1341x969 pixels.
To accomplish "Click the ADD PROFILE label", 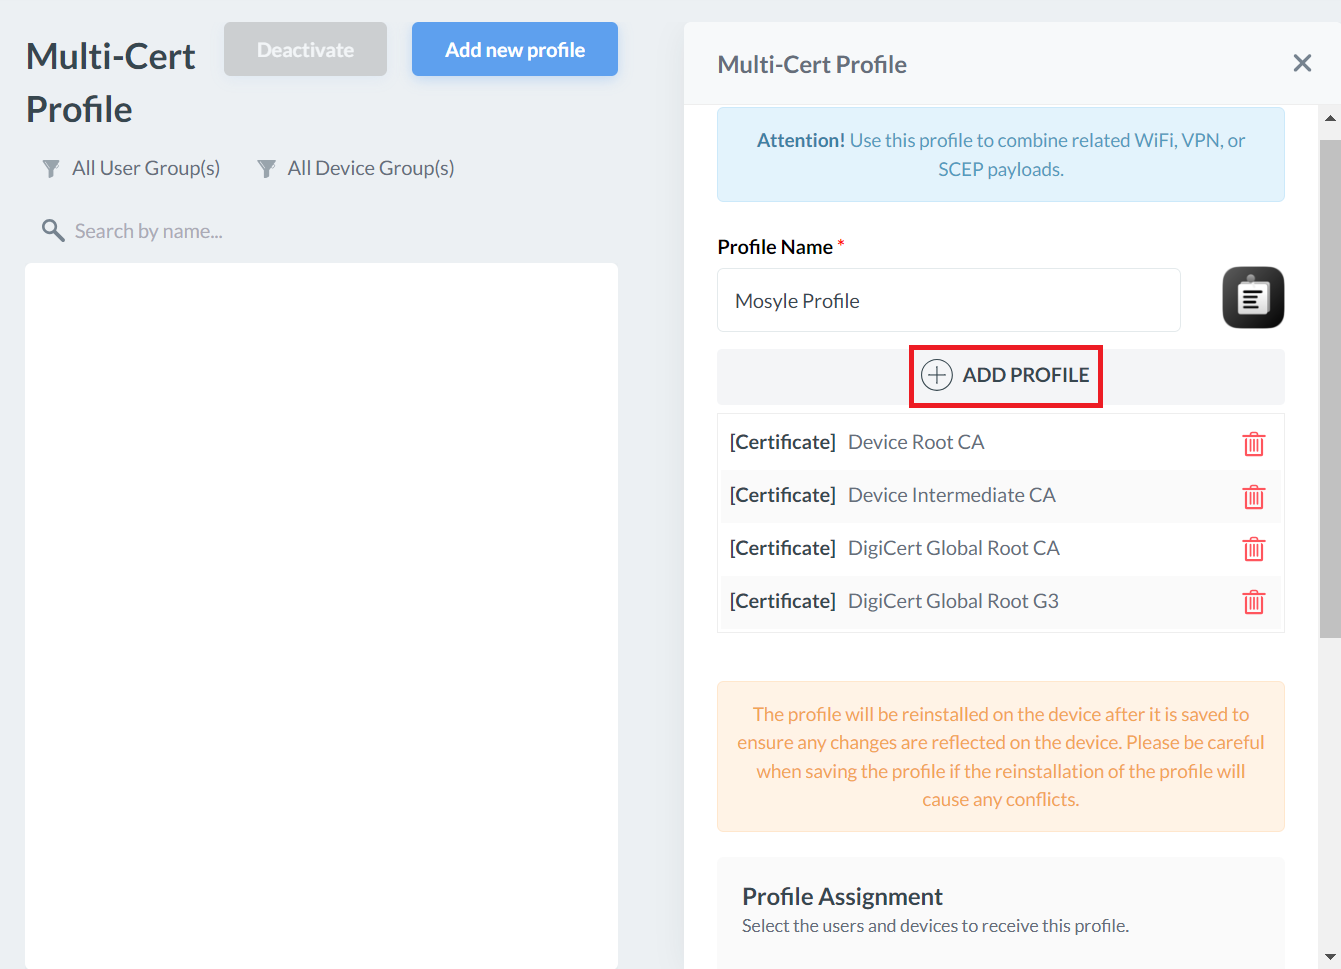I will [1025, 375].
